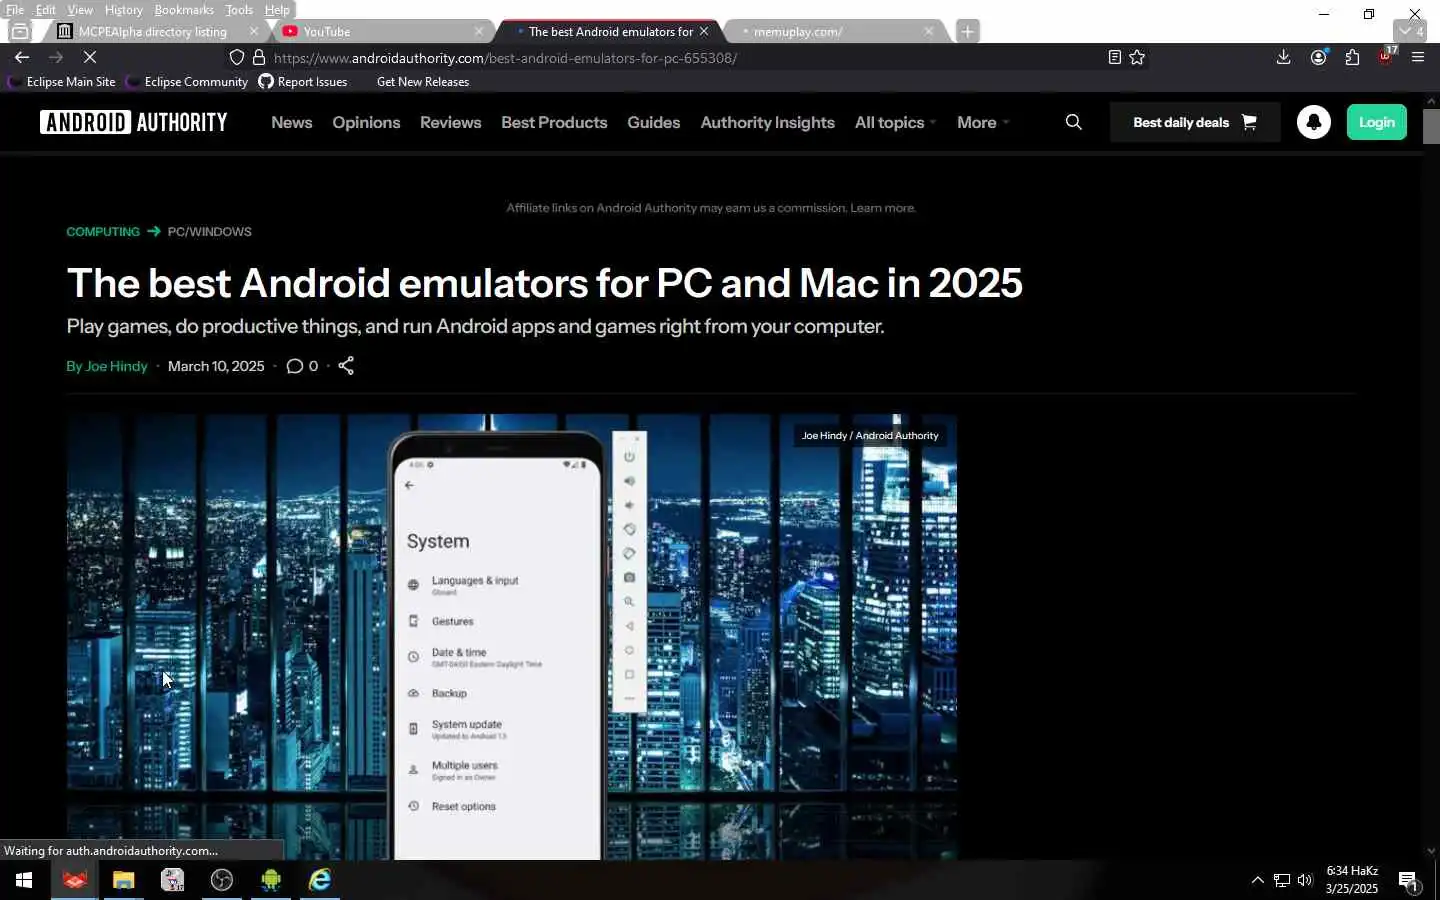Open Best Products page
1440x900 pixels.
click(554, 122)
